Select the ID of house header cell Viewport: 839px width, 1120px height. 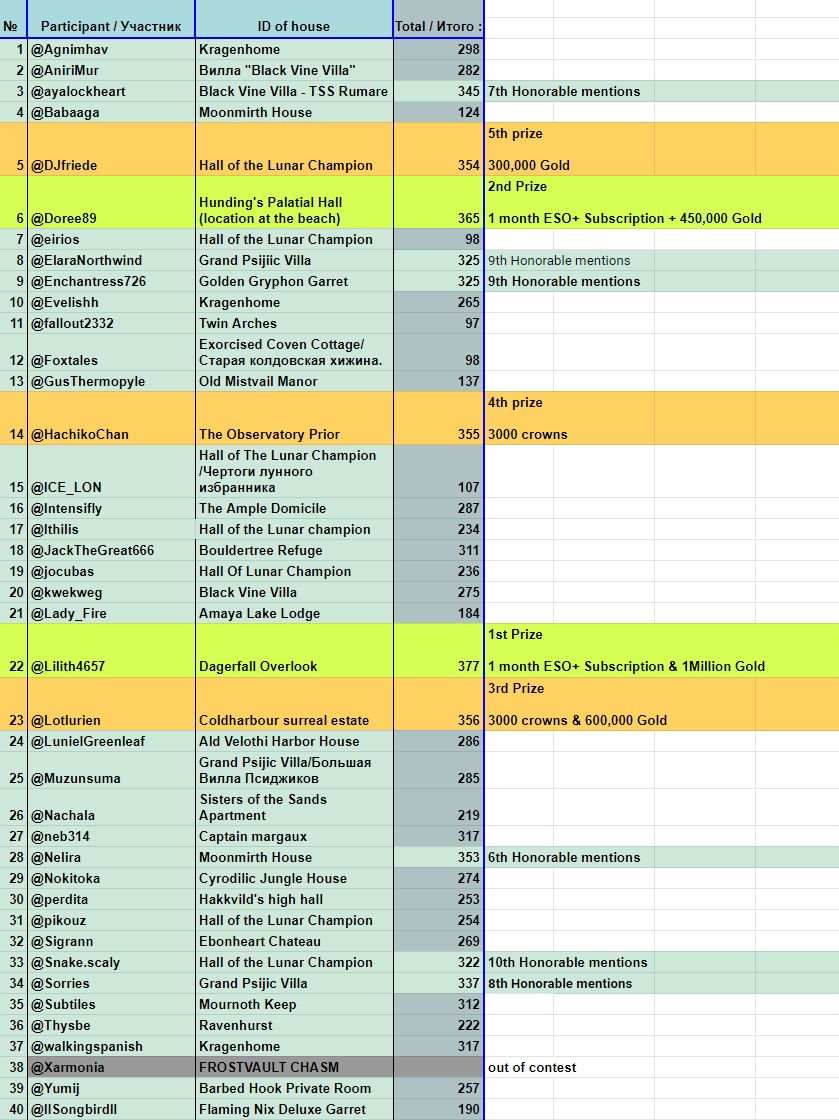tap(293, 19)
